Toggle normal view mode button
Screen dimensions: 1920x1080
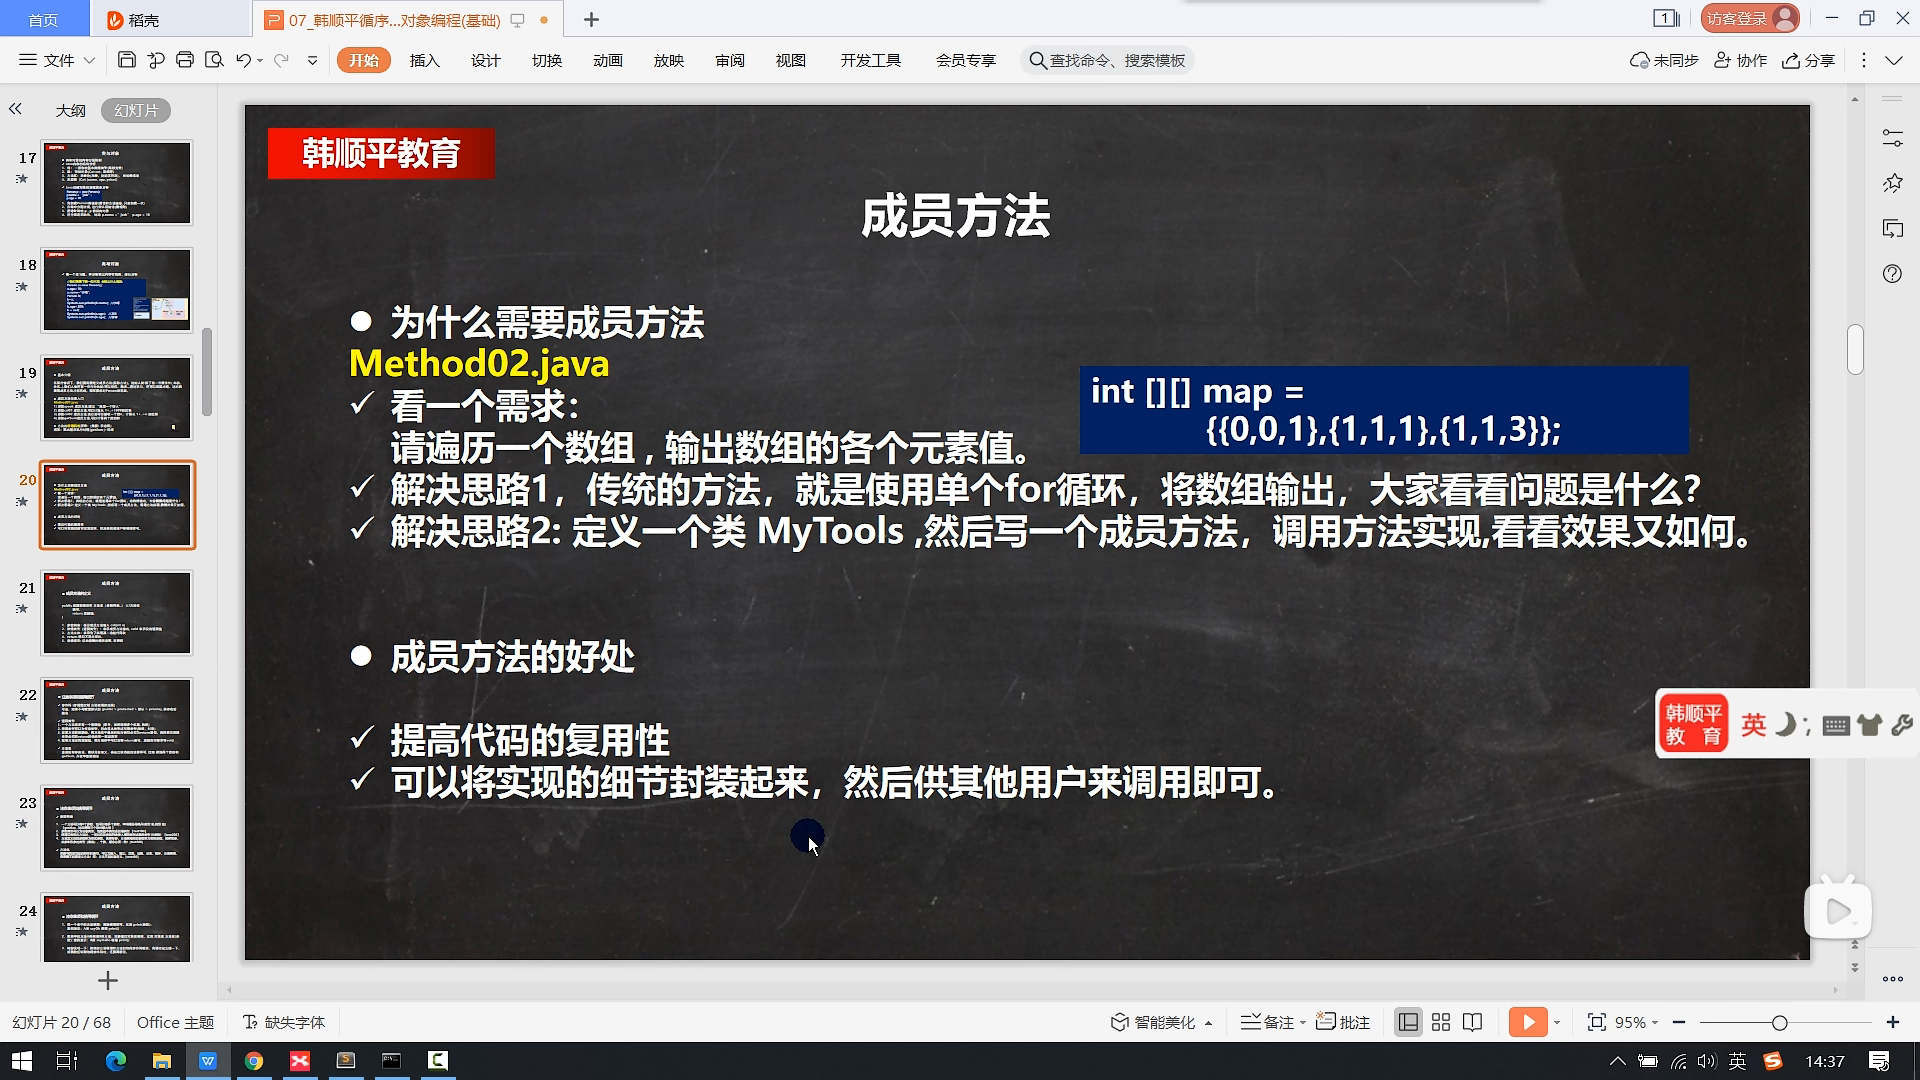[x=1408, y=1022]
